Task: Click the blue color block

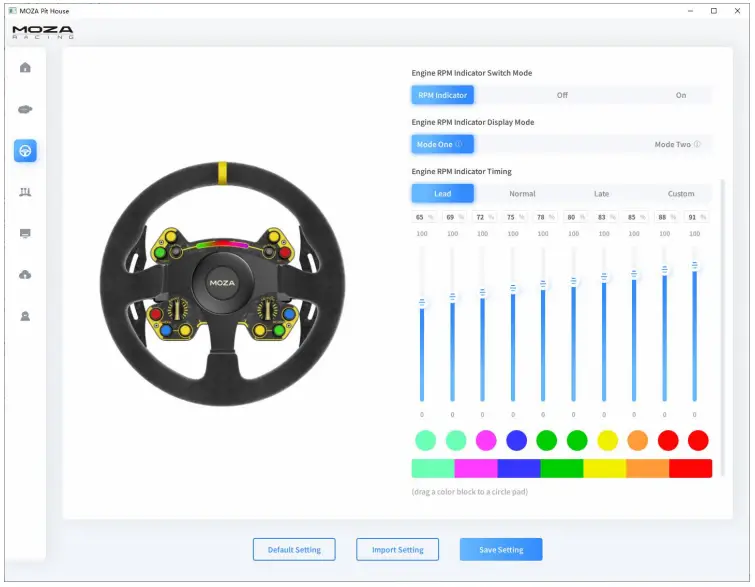Action: pos(519,468)
